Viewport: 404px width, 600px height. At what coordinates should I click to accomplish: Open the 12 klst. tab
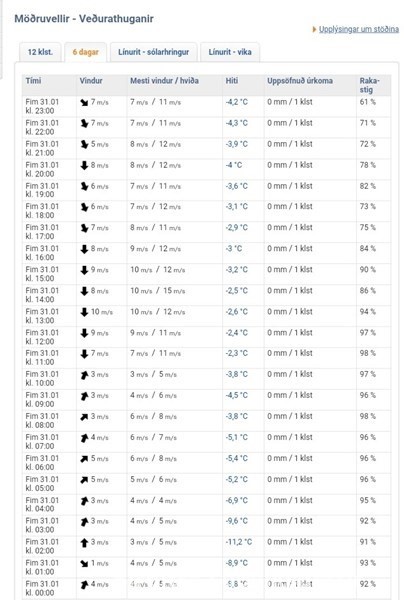[40, 52]
